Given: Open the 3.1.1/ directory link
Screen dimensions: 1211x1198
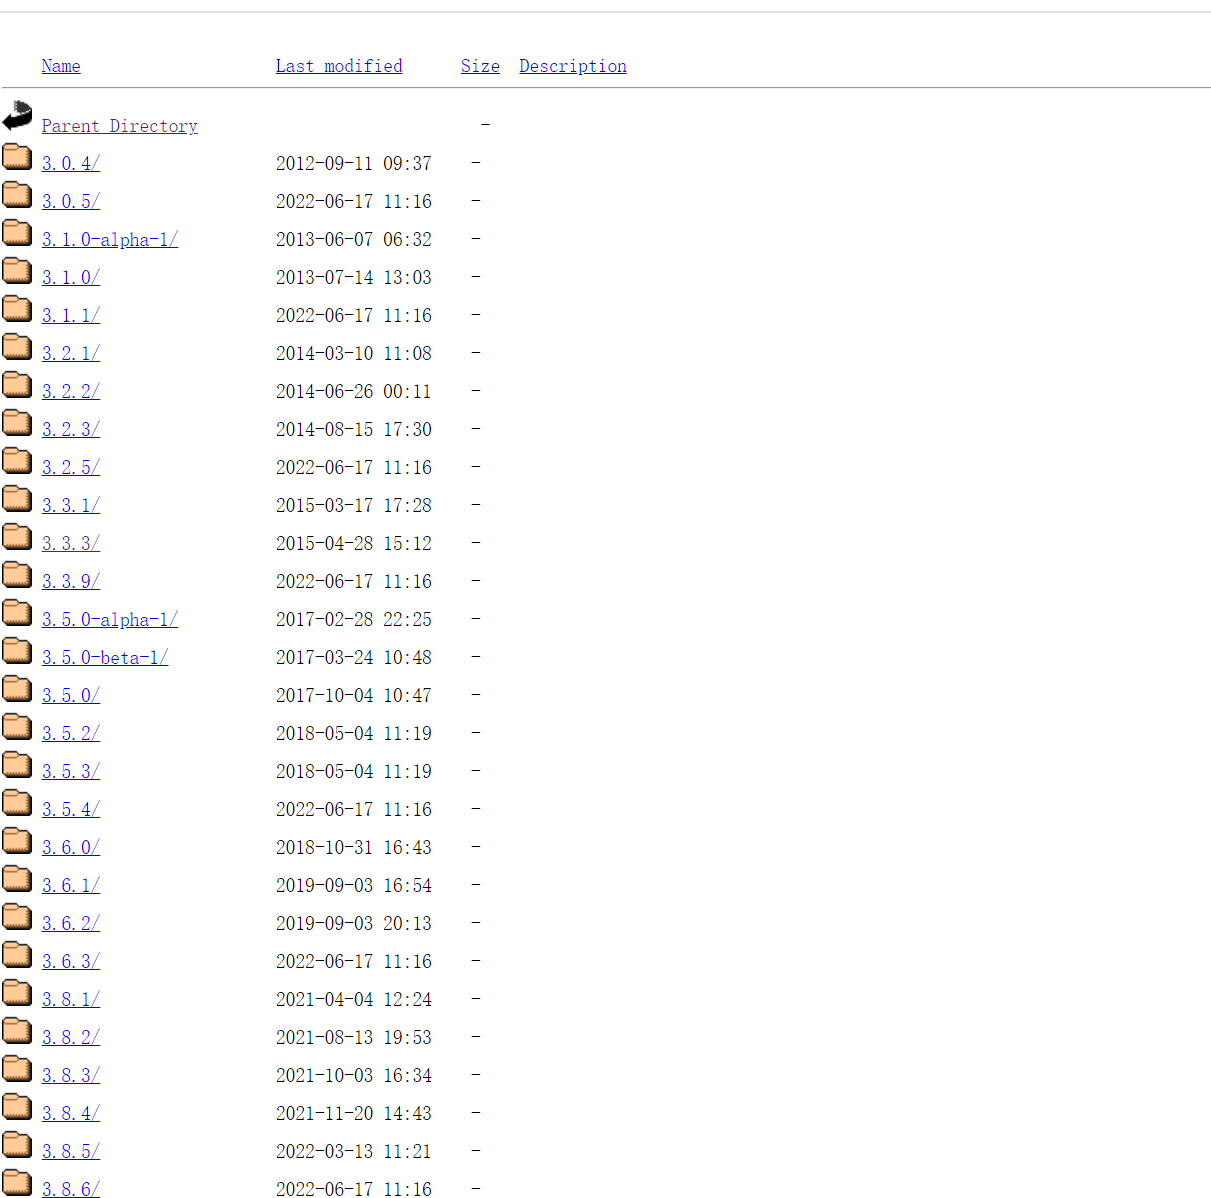Looking at the screenshot, I should click(x=71, y=315).
